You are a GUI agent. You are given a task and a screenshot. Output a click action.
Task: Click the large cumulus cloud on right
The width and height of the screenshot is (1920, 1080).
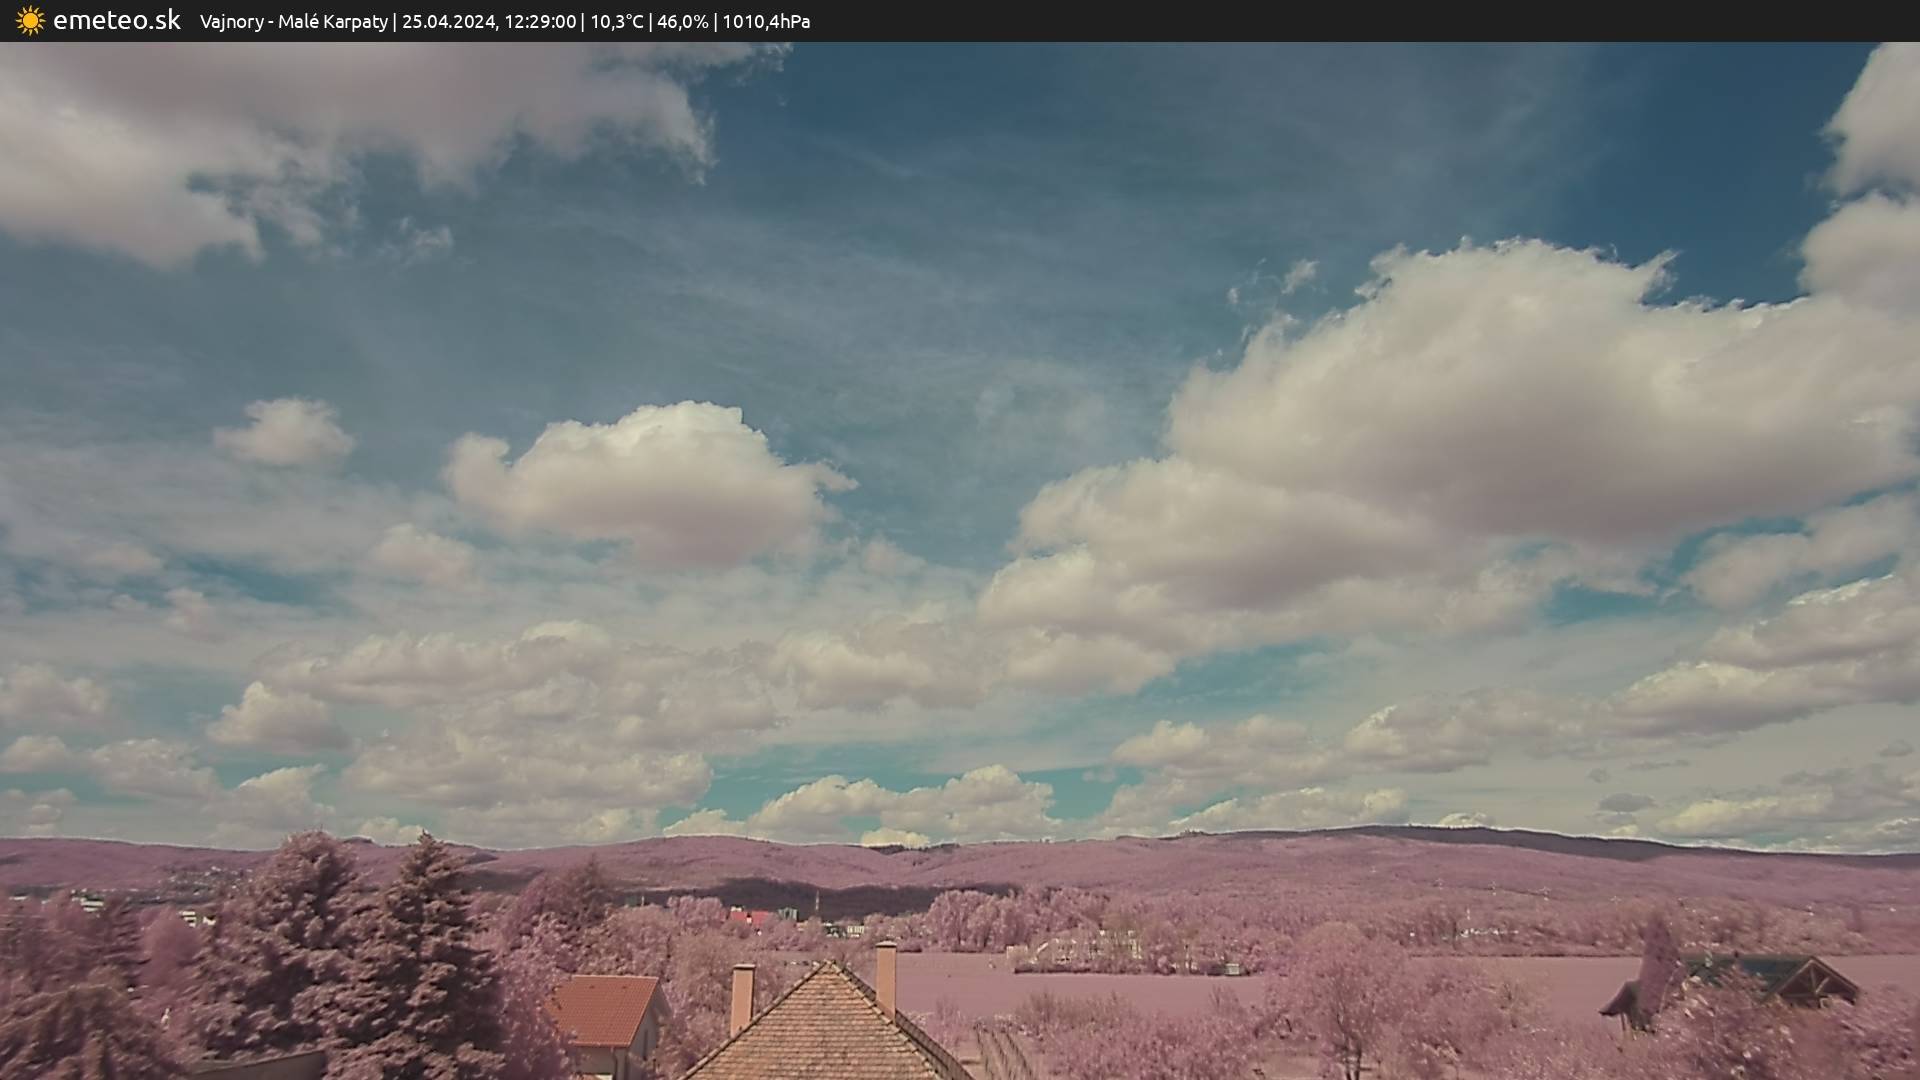coord(1500,400)
